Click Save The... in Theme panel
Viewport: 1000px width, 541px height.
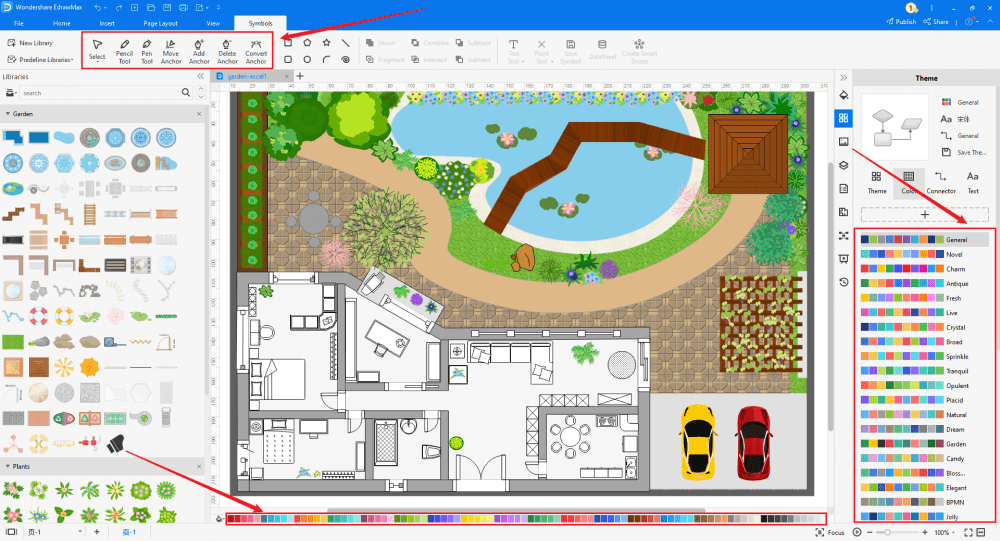click(x=964, y=152)
